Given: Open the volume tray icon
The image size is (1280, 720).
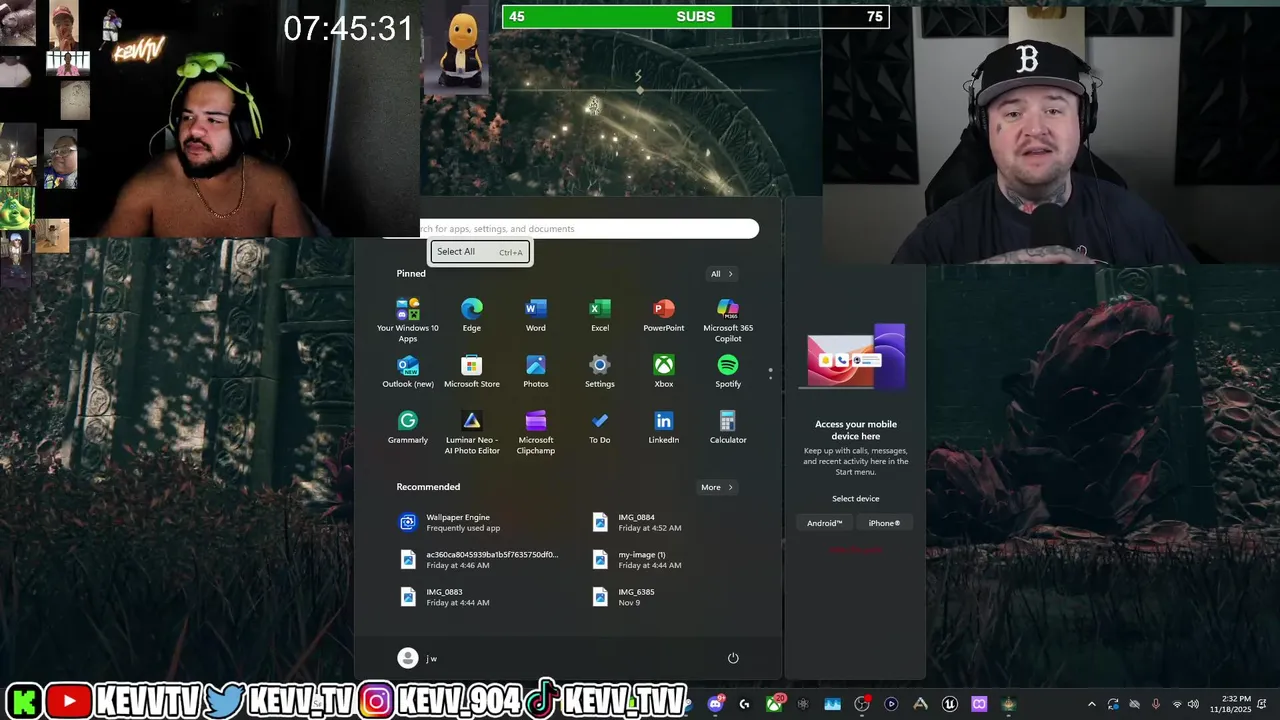Looking at the screenshot, I should (1193, 704).
